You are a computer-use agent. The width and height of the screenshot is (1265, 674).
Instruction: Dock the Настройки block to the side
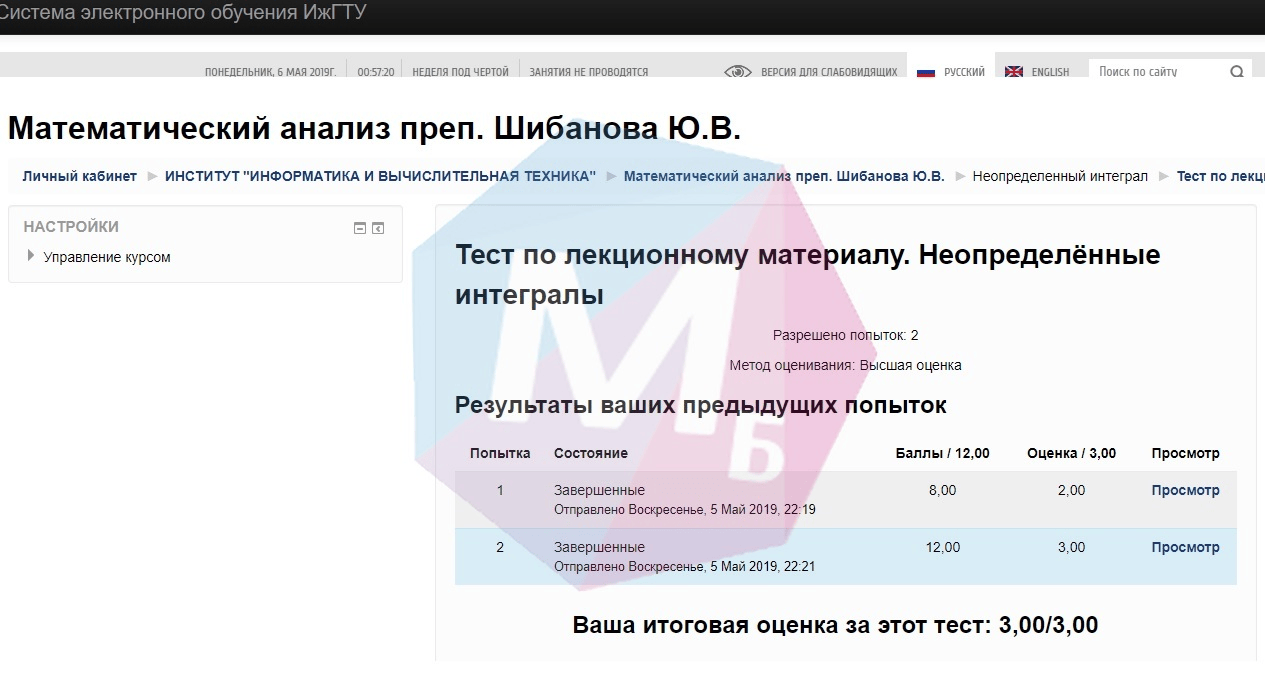point(378,228)
